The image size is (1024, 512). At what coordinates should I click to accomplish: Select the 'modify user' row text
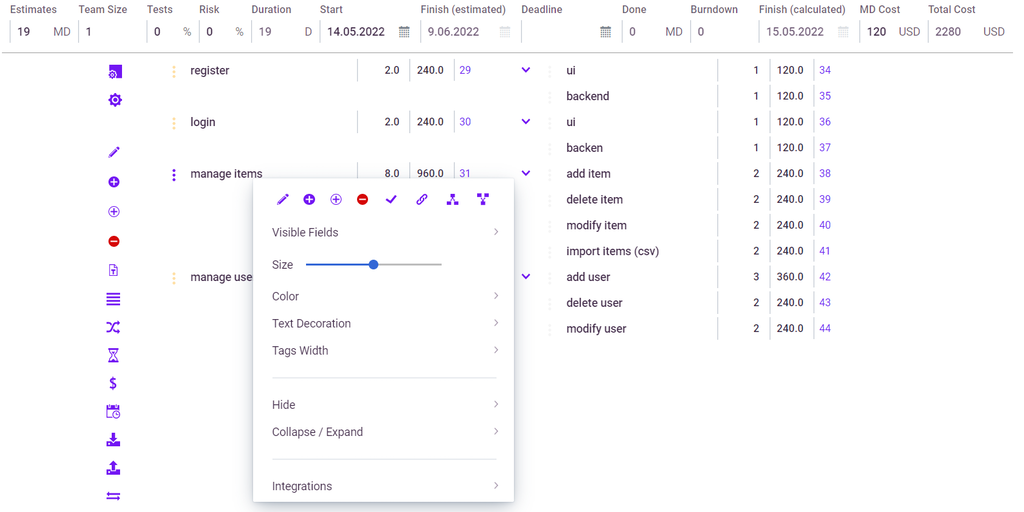[x=596, y=329]
